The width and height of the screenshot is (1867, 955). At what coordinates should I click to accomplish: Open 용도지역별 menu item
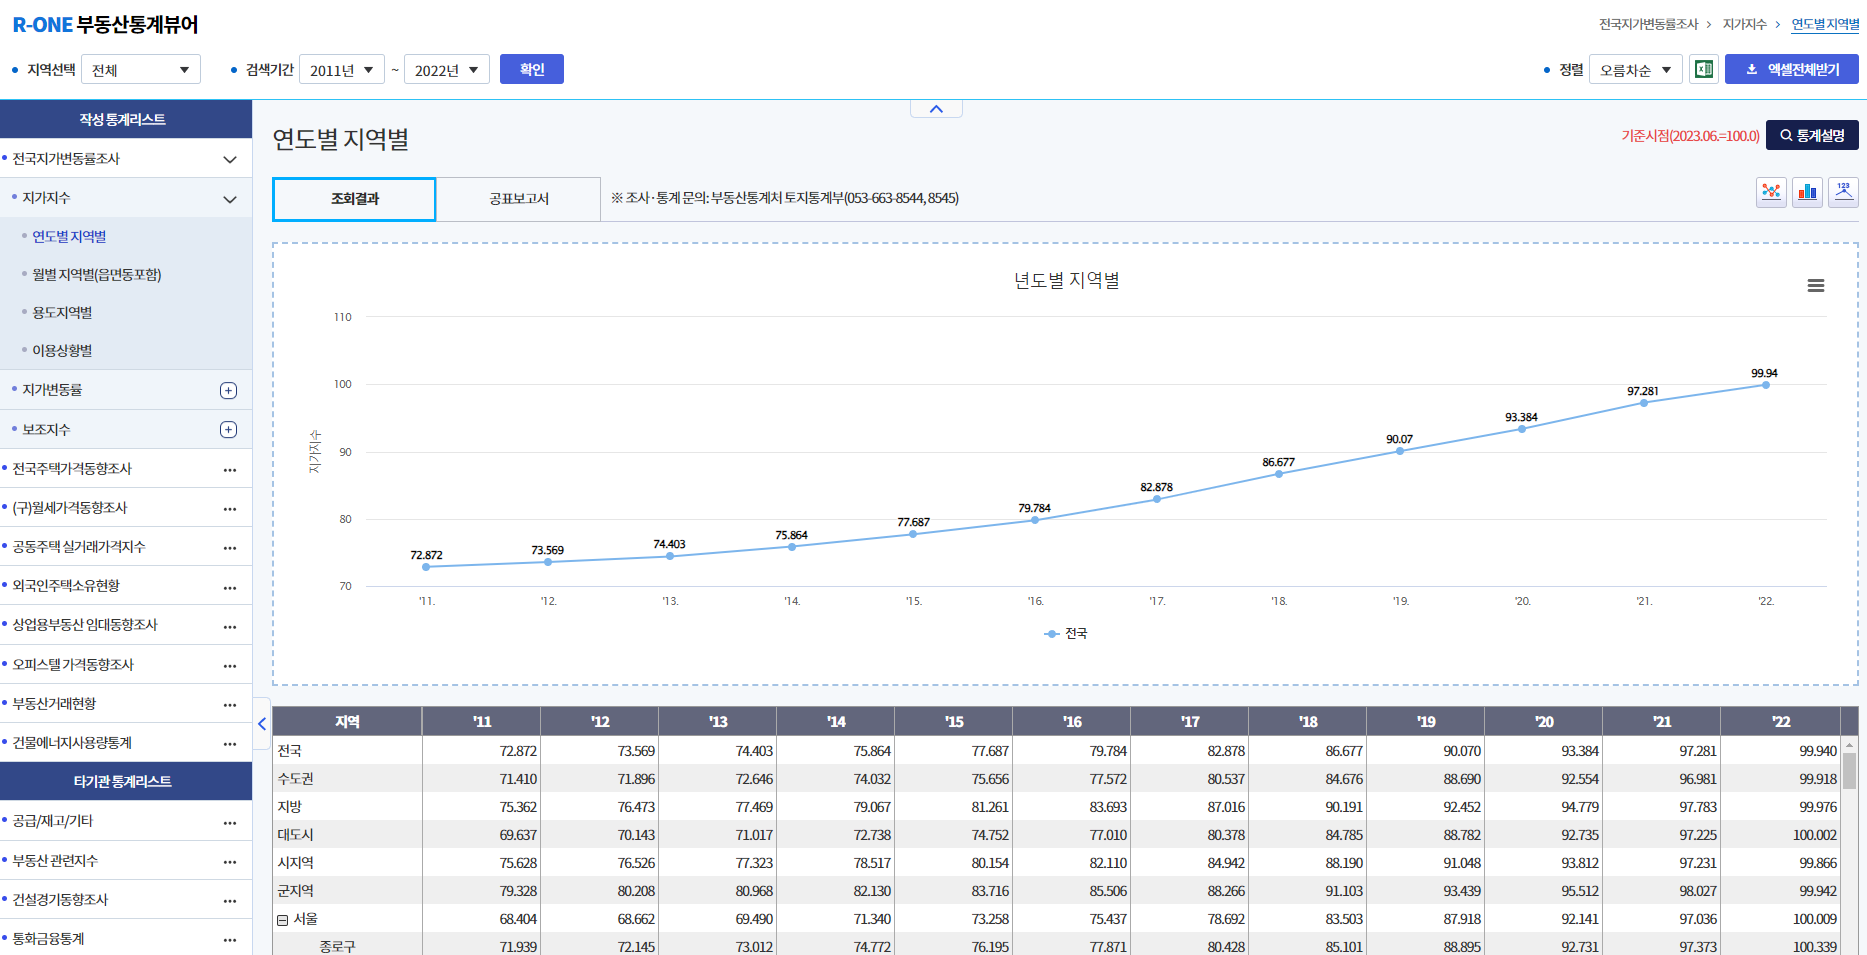pyautogui.click(x=62, y=313)
